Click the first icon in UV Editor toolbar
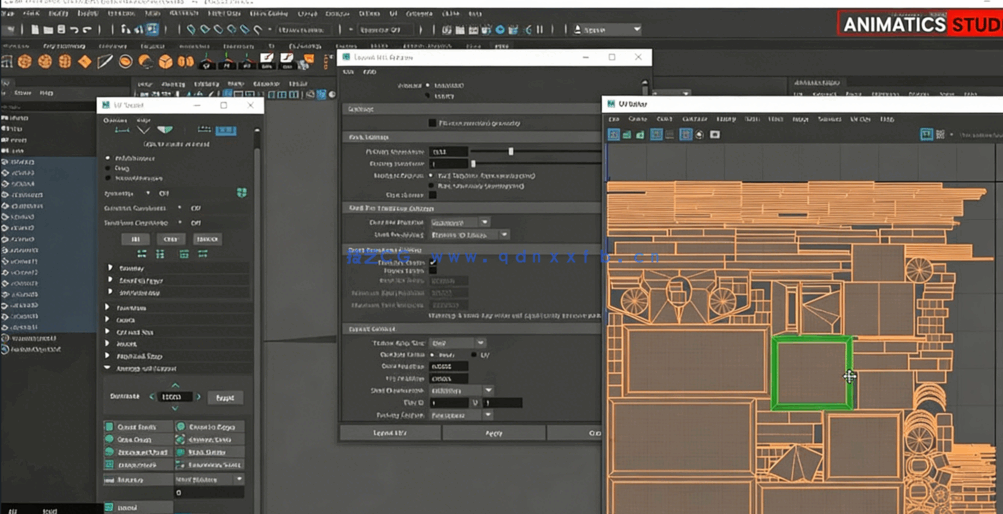 coord(614,134)
